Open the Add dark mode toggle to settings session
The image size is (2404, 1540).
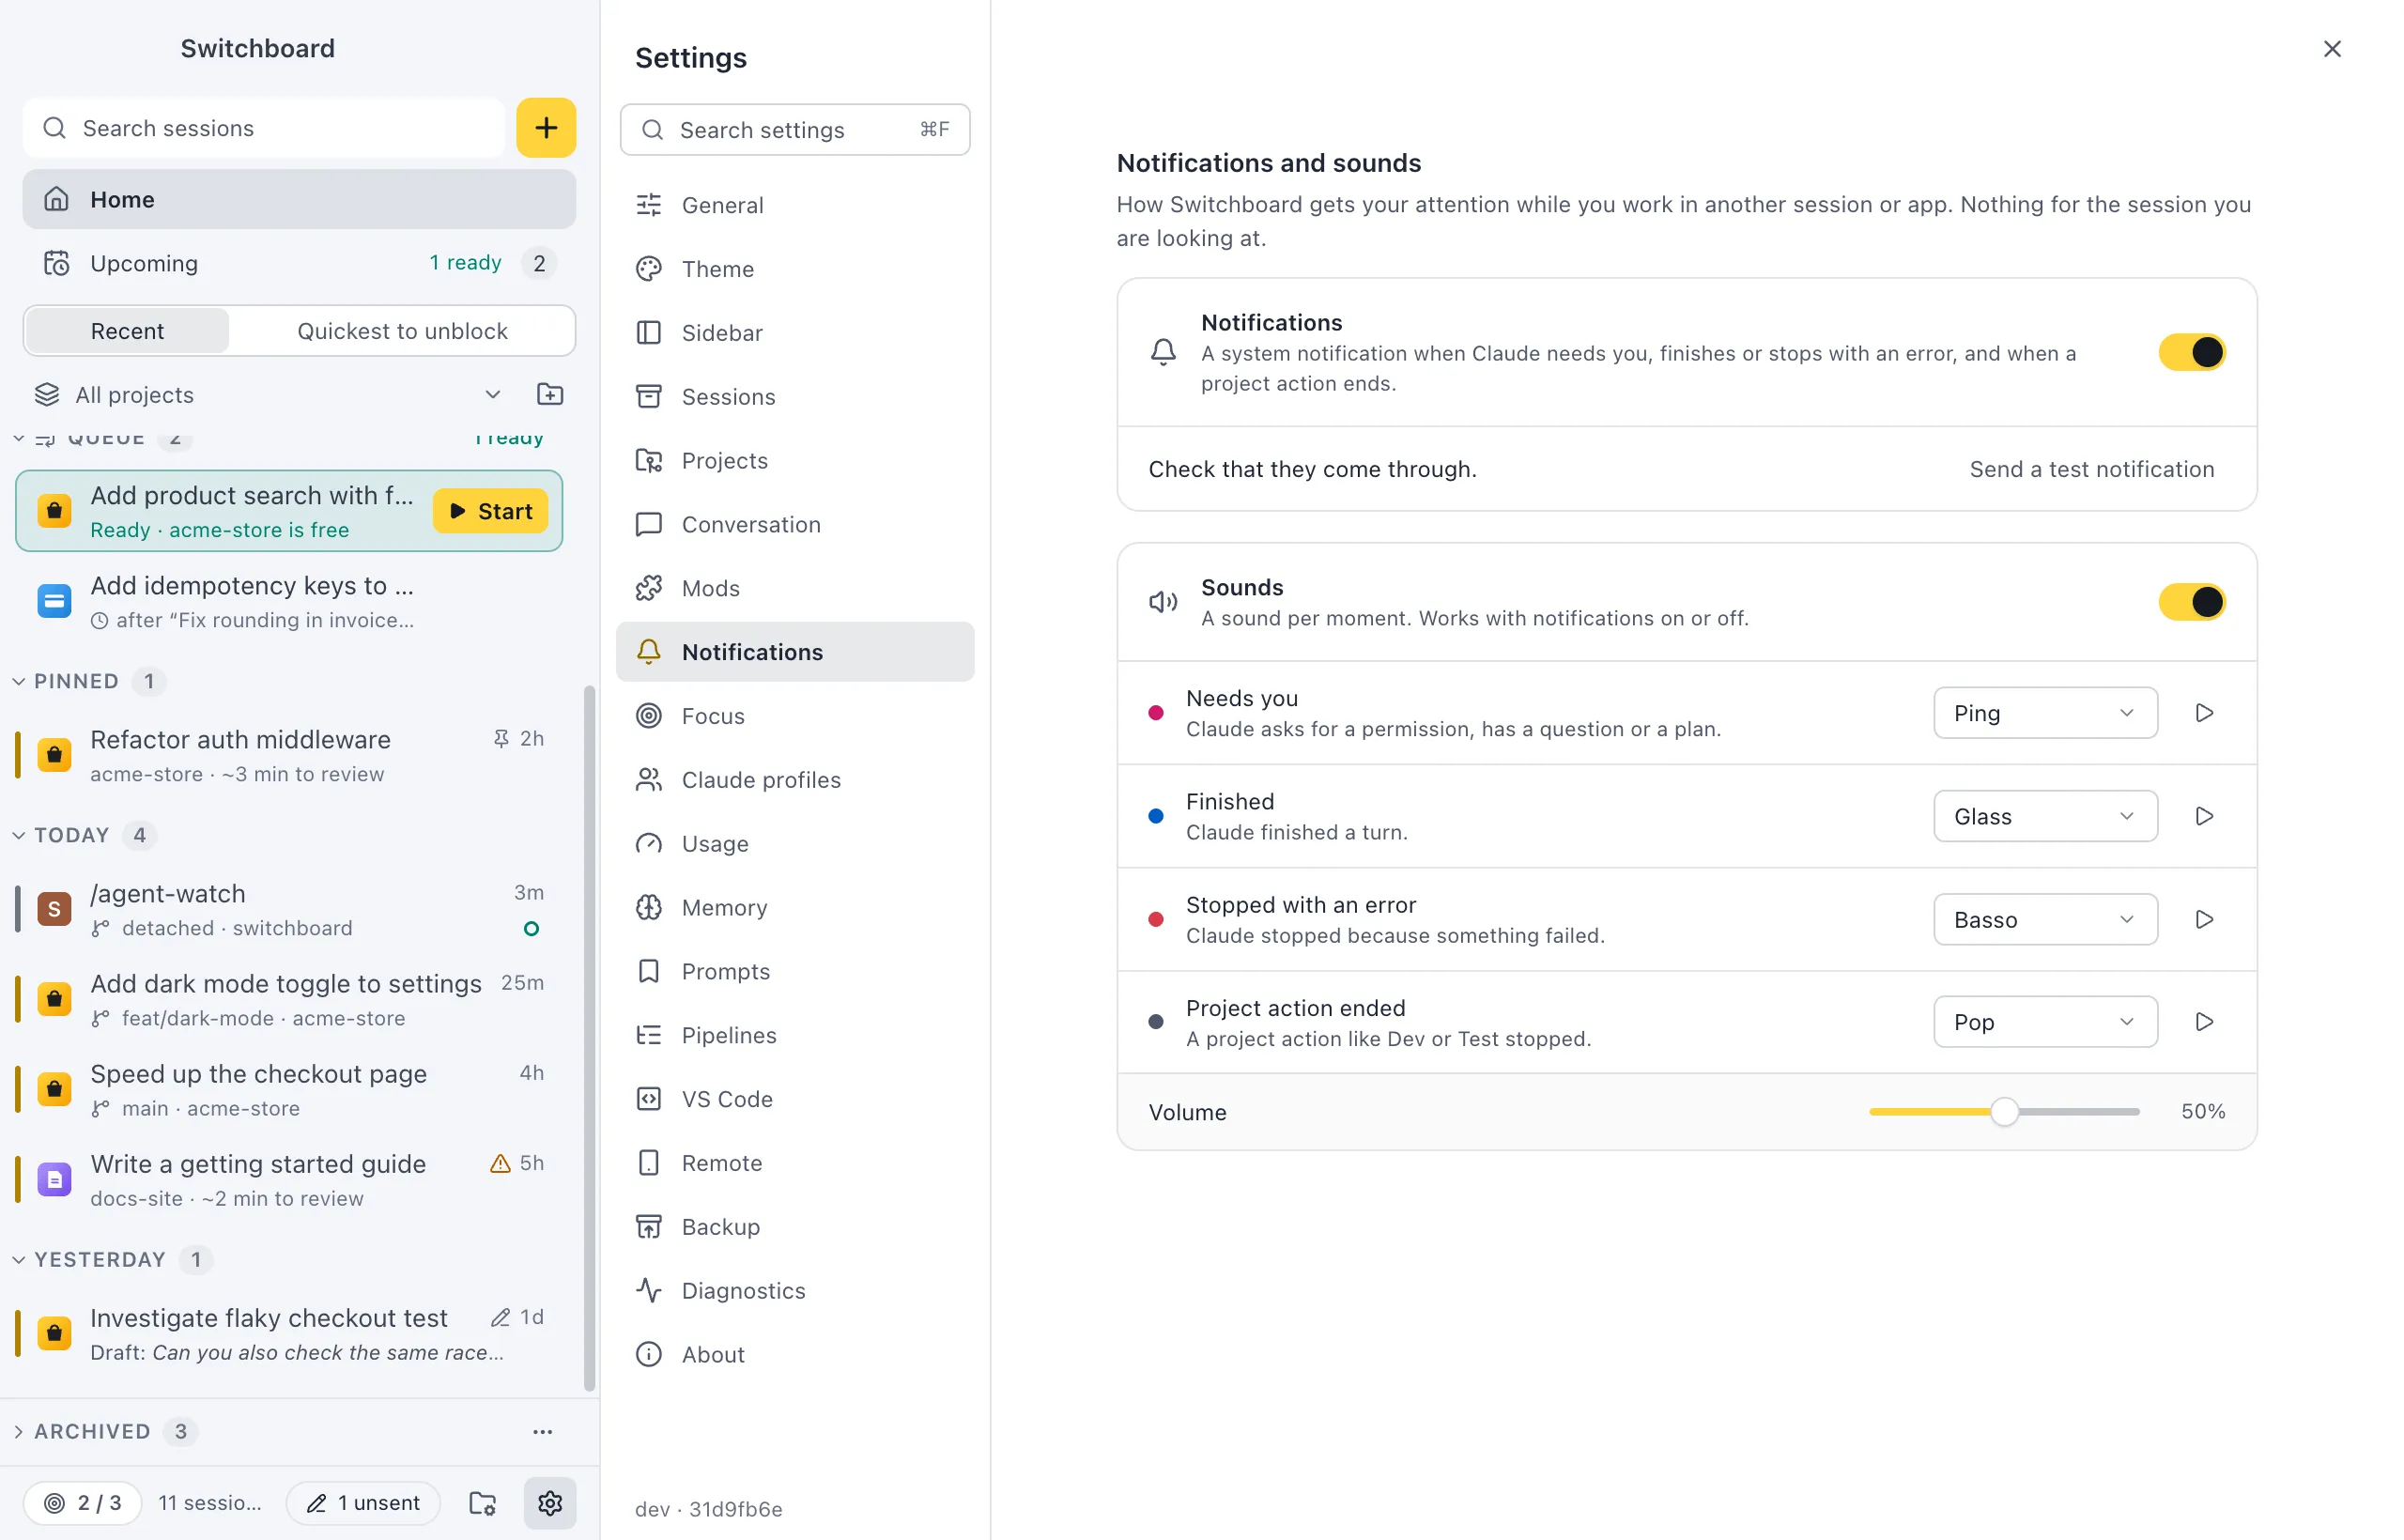290,999
